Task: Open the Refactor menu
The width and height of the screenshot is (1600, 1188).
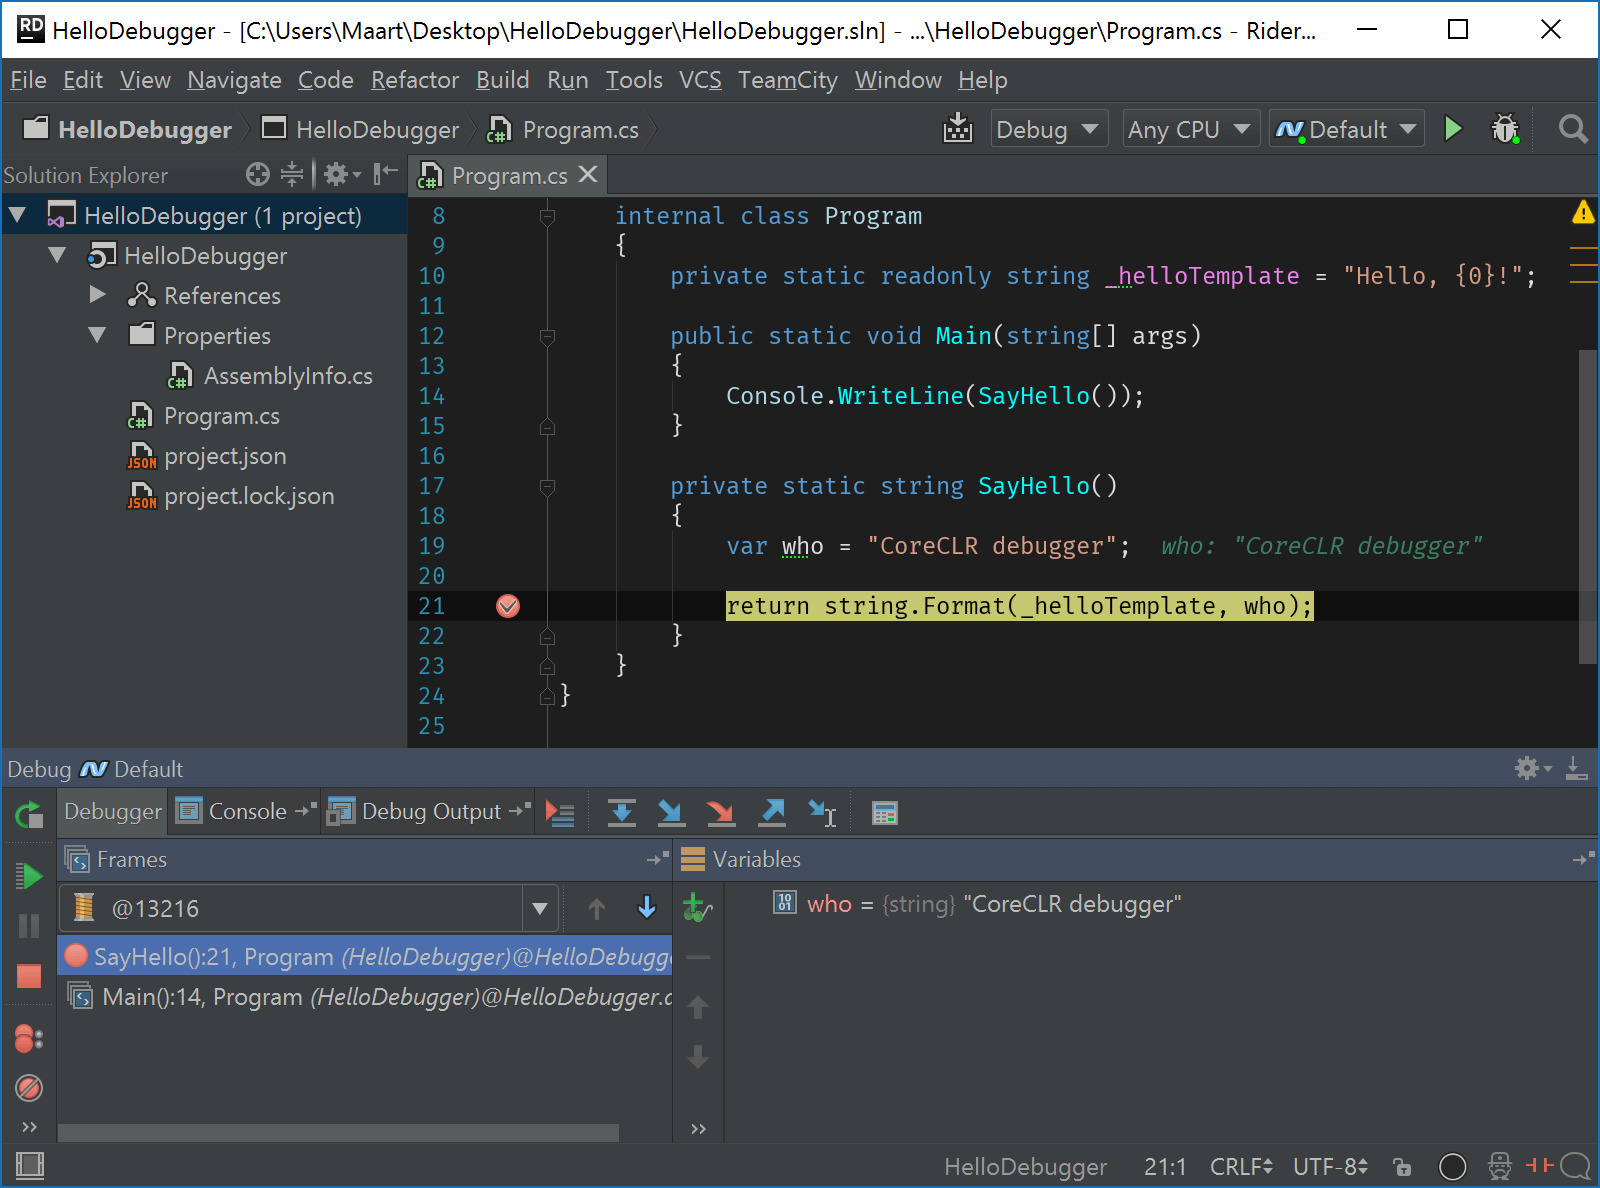Action: (415, 80)
